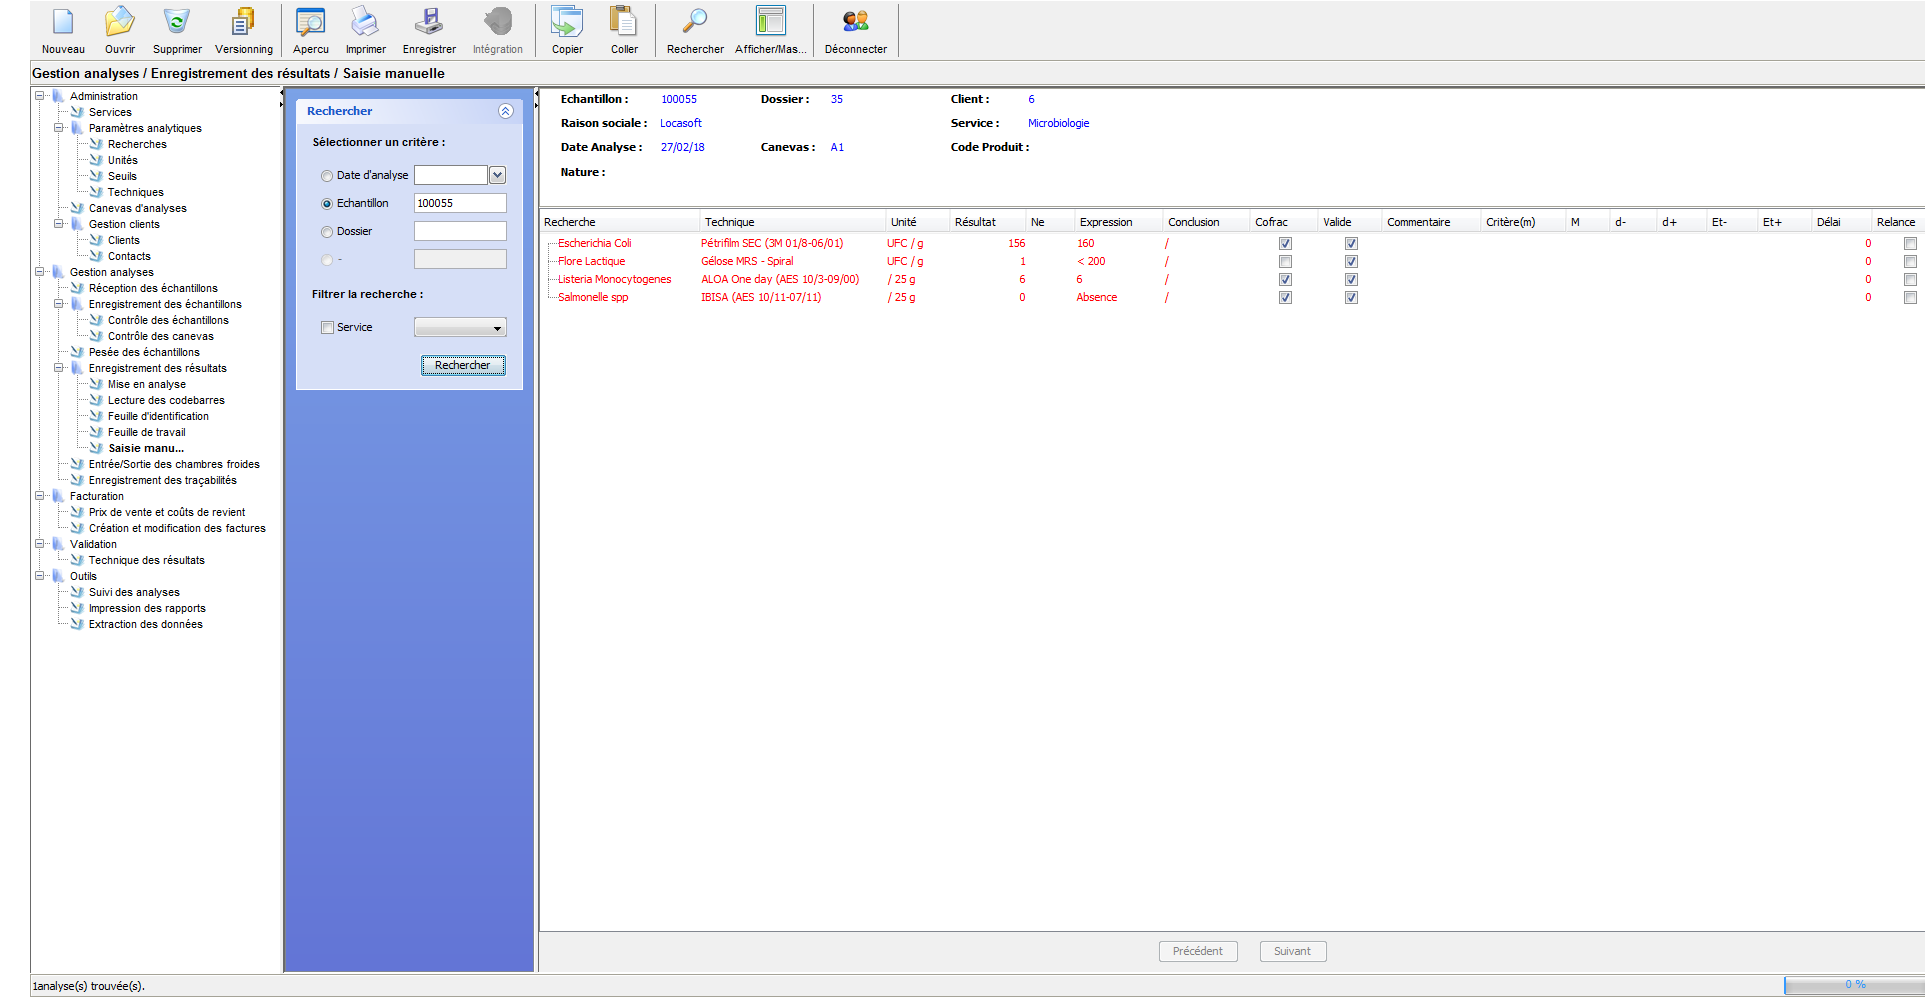This screenshot has width=1925, height=998.
Task: Click the Date d'analyse input field
Action: (451, 175)
